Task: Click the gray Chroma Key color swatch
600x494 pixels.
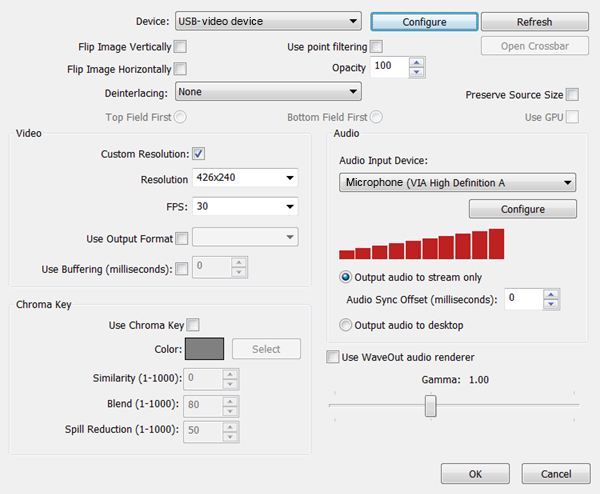Action: (204, 349)
